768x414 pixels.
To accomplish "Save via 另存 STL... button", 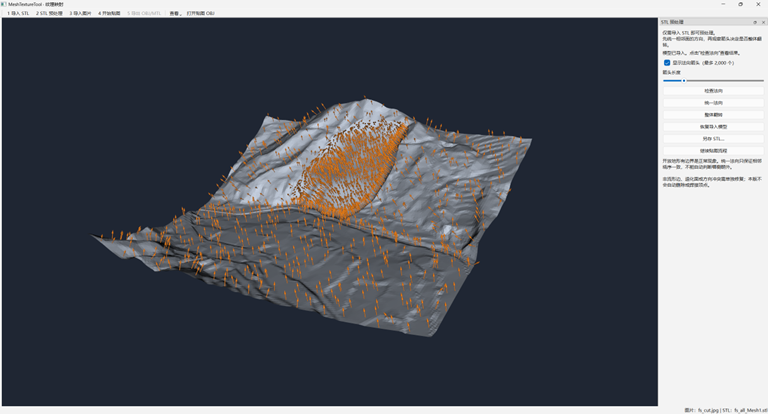I will tap(713, 139).
